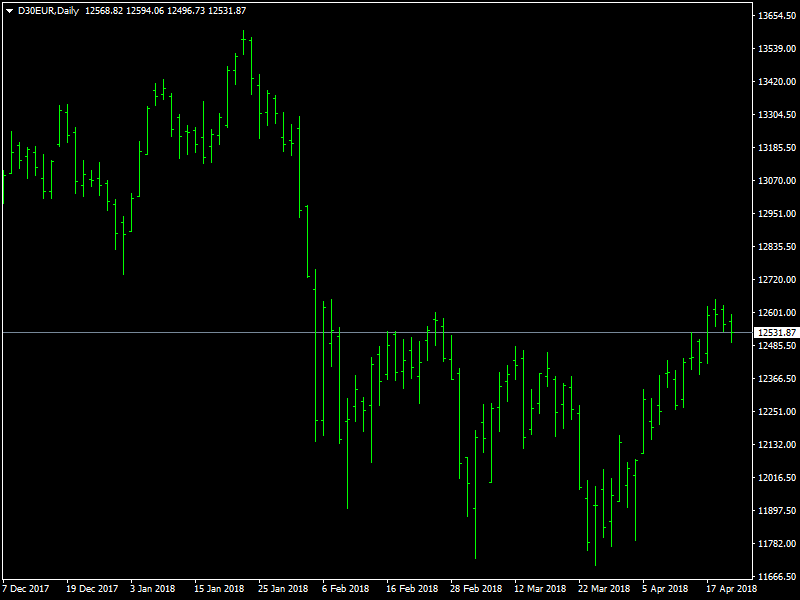Click the 5 Apr 2018 date label
This screenshot has width=800, height=600.
(x=665, y=589)
